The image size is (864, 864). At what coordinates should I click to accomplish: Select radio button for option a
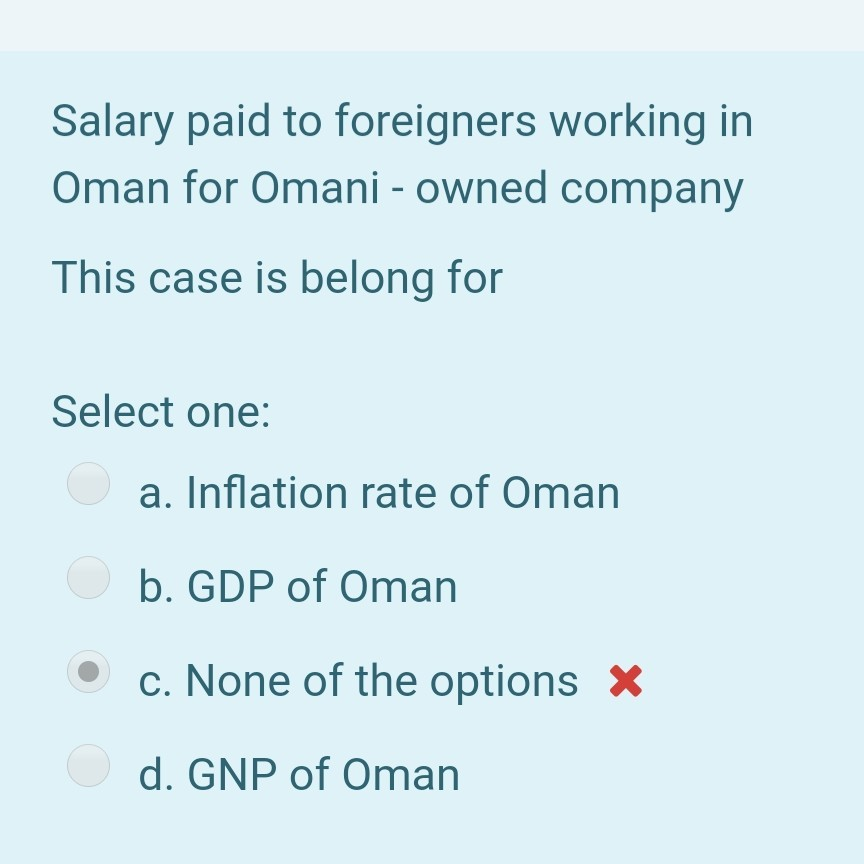[88, 485]
